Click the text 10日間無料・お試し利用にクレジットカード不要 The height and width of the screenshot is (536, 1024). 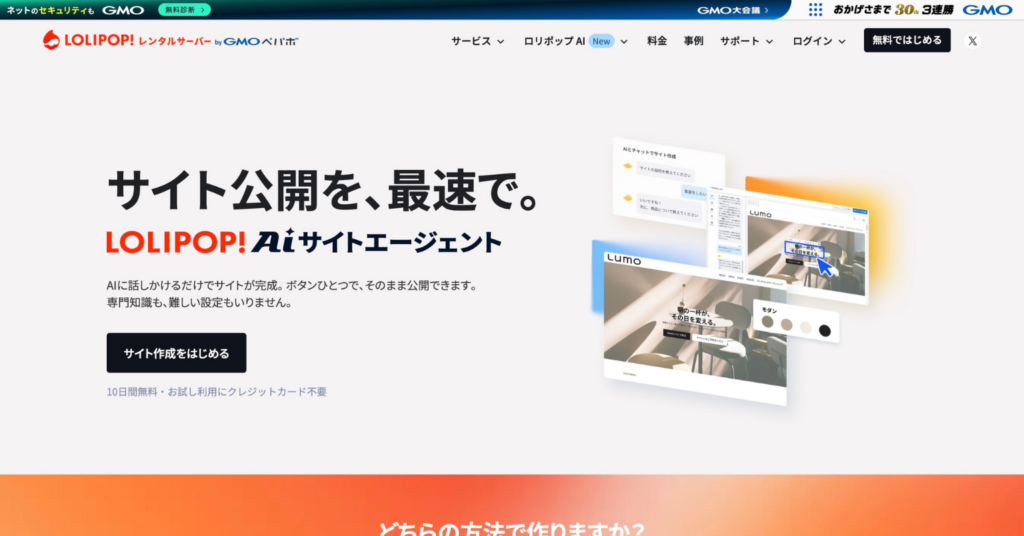pos(217,392)
